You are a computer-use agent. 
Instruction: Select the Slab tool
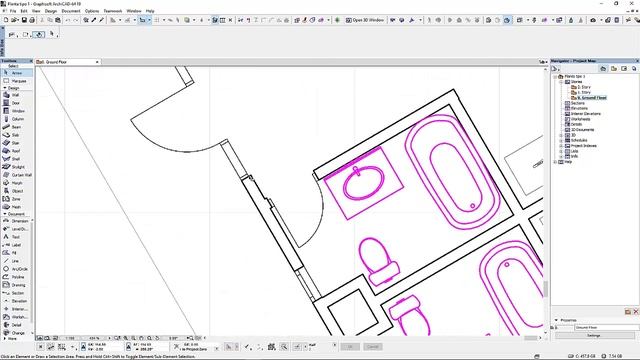pyautogui.click(x=17, y=135)
